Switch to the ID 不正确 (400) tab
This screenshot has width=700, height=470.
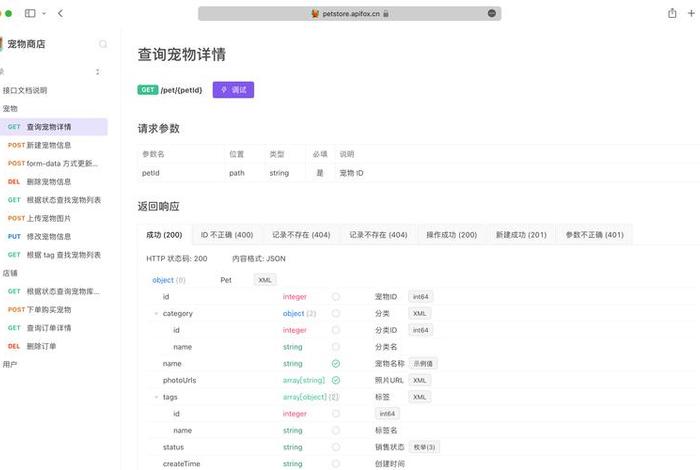227,235
